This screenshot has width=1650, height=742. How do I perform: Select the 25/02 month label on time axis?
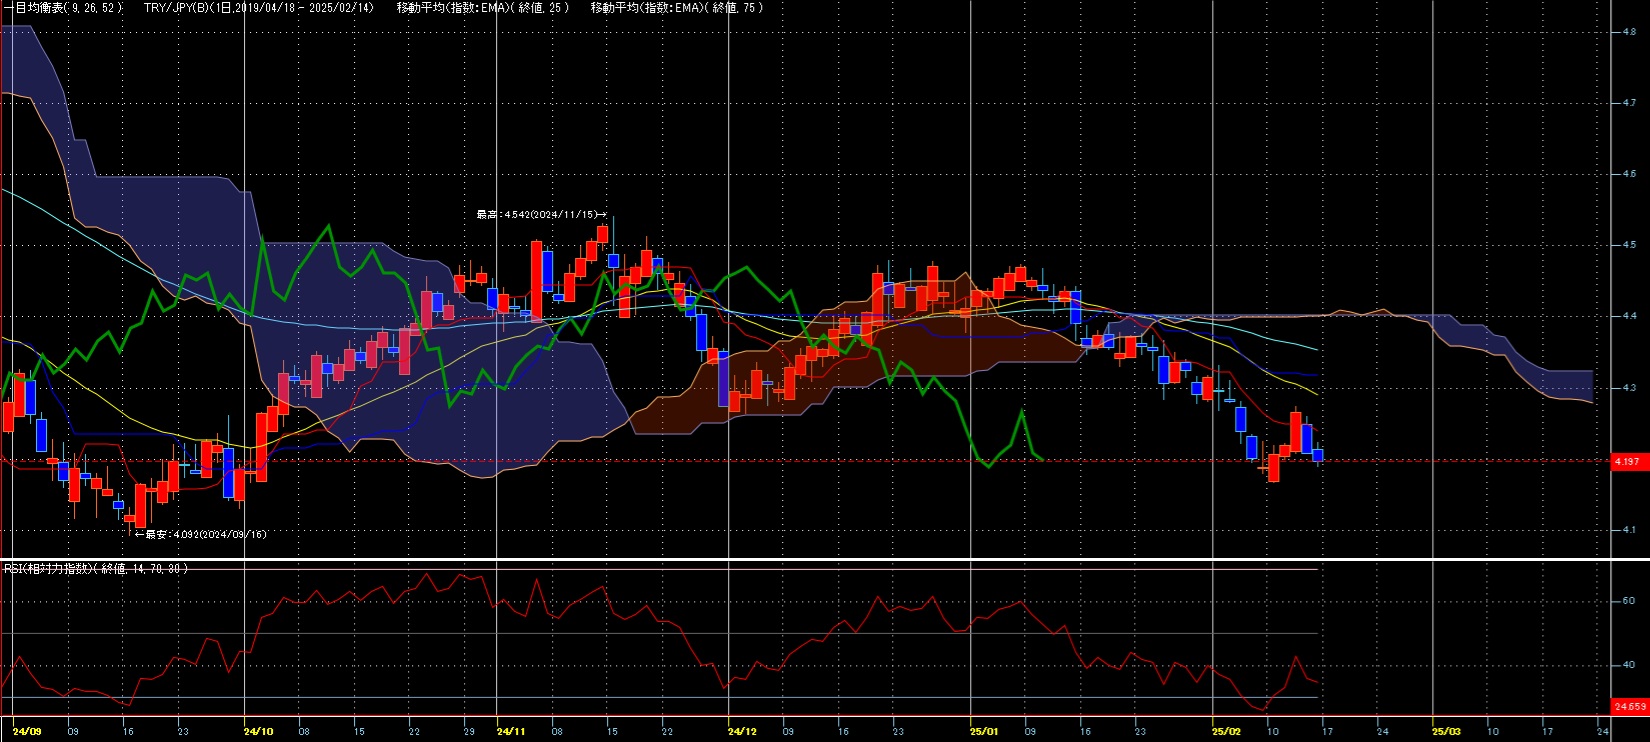(x=1227, y=732)
